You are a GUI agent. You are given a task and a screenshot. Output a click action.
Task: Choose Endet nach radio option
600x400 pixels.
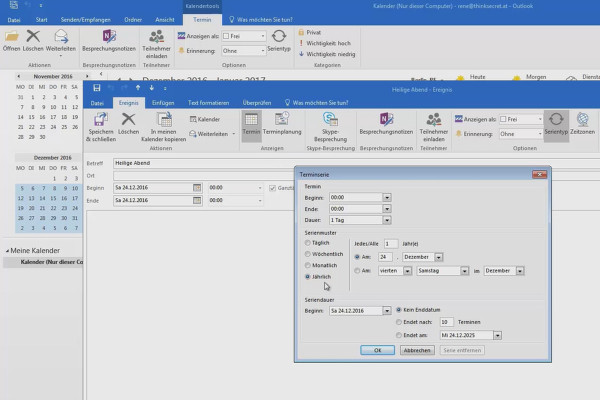(399, 322)
